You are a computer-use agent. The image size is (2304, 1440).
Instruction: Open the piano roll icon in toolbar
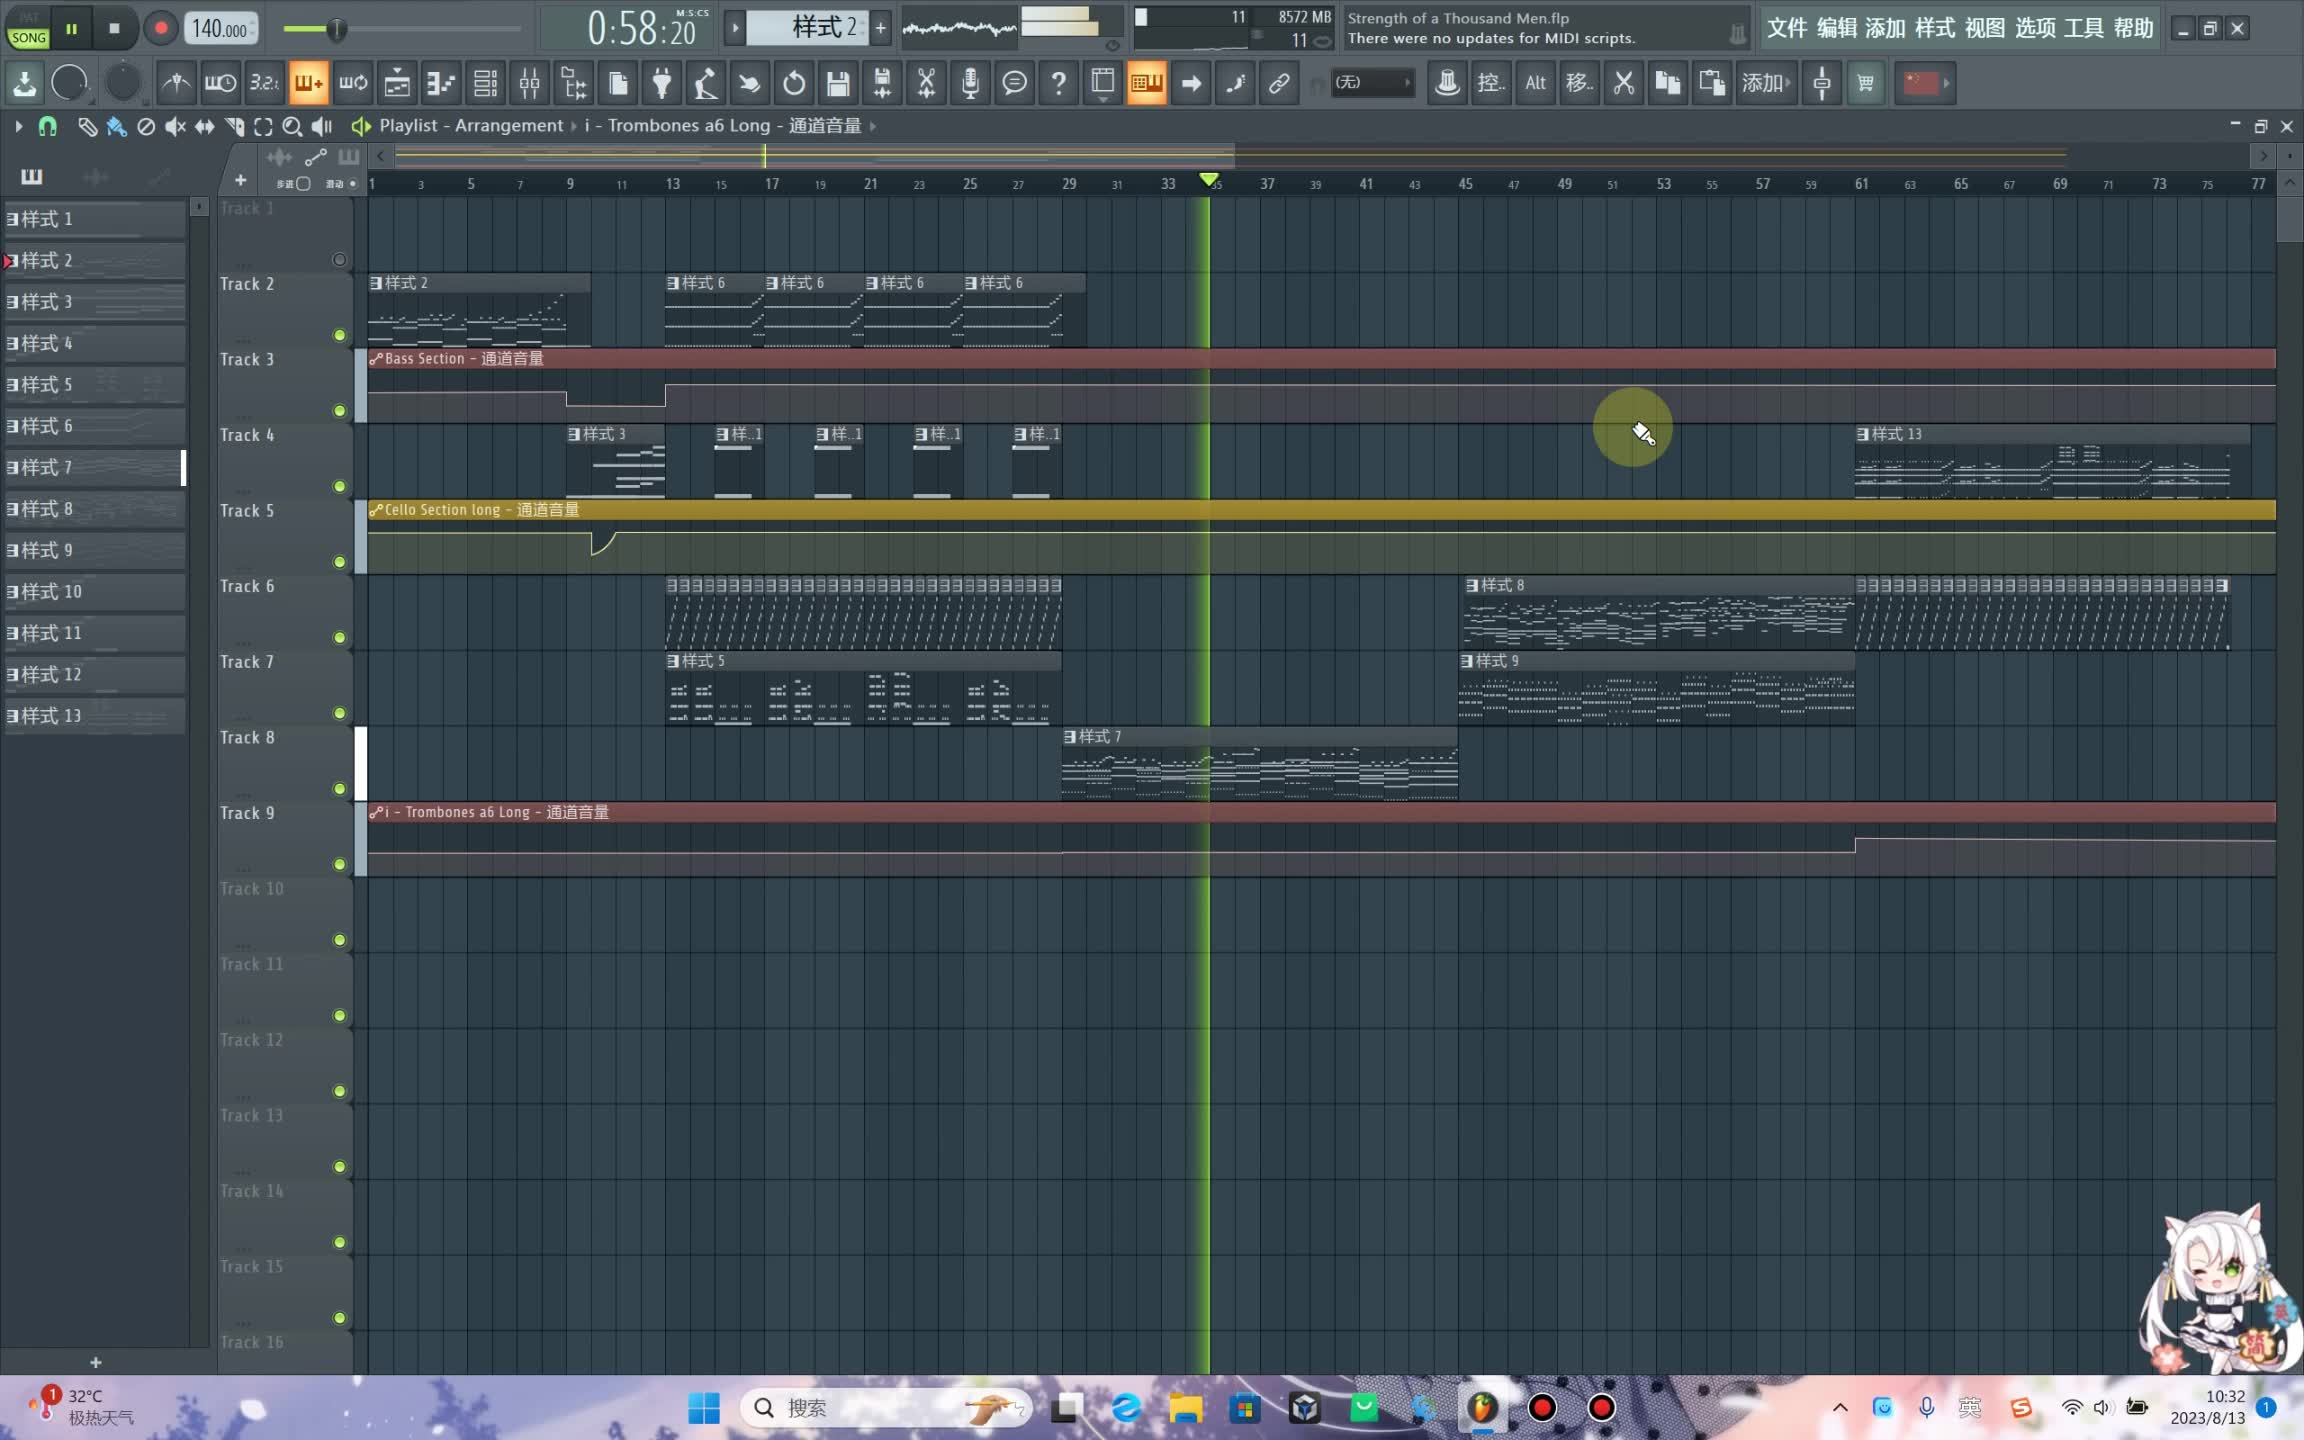point(441,83)
